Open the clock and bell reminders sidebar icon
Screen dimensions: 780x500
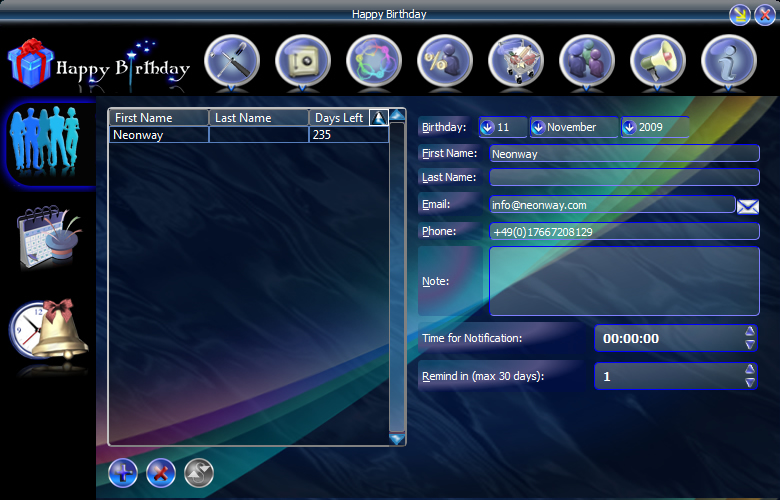coord(48,329)
